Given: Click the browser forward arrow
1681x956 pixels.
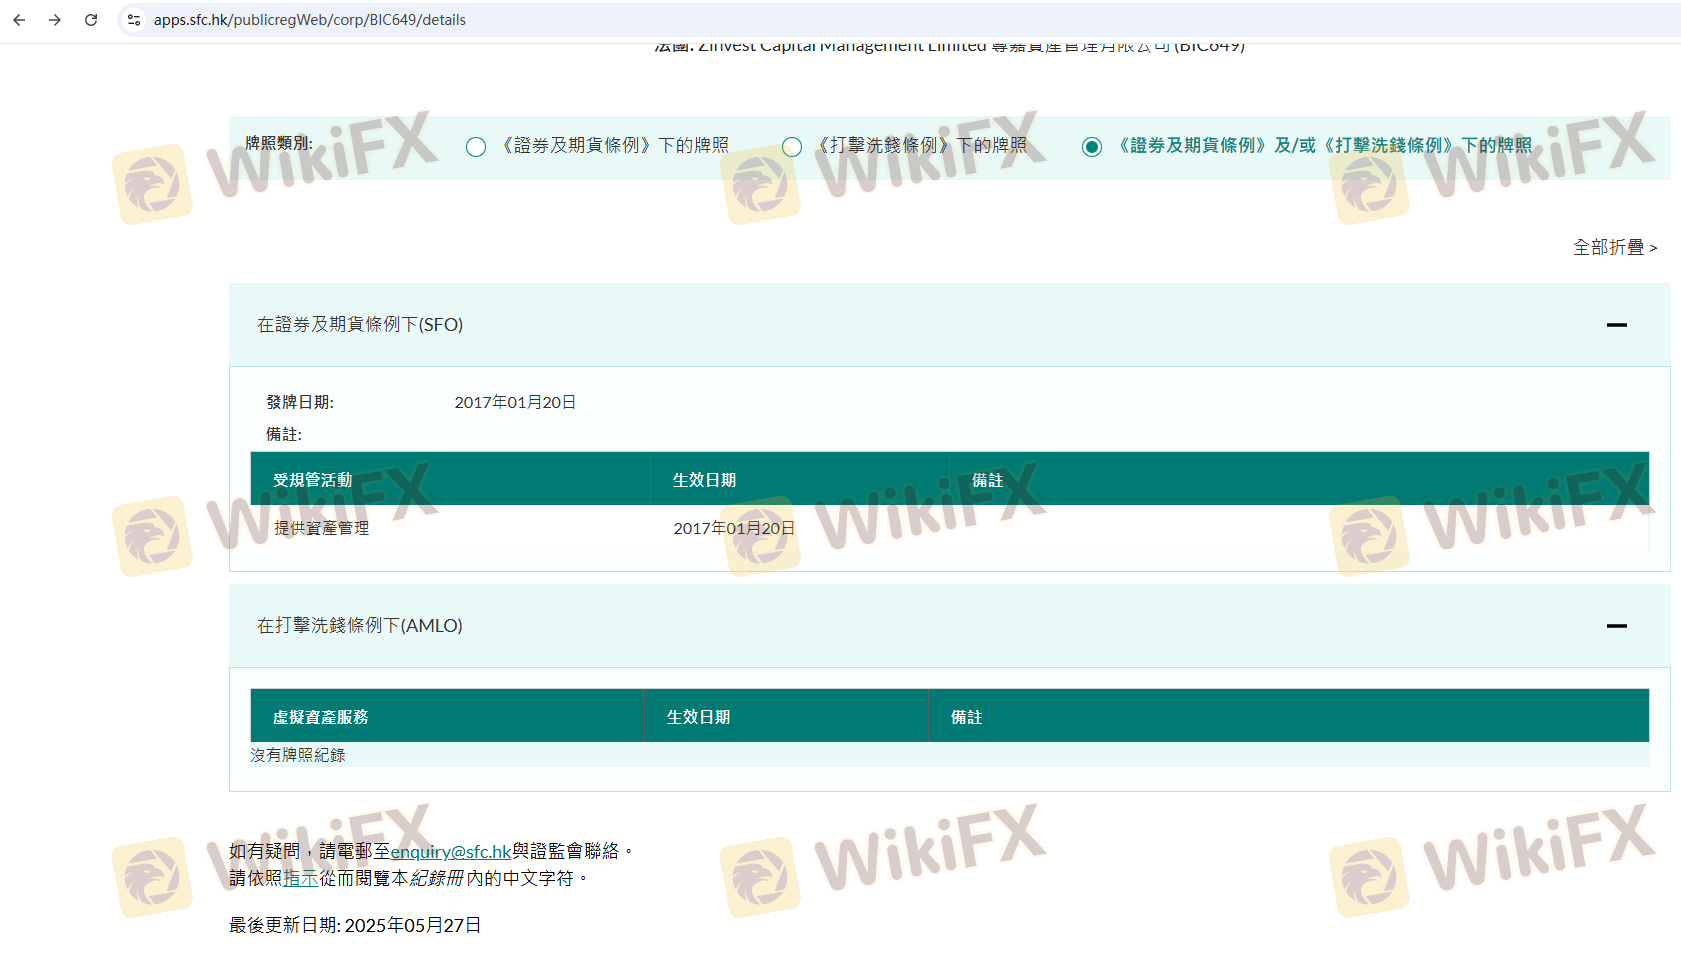Looking at the screenshot, I should [55, 20].
